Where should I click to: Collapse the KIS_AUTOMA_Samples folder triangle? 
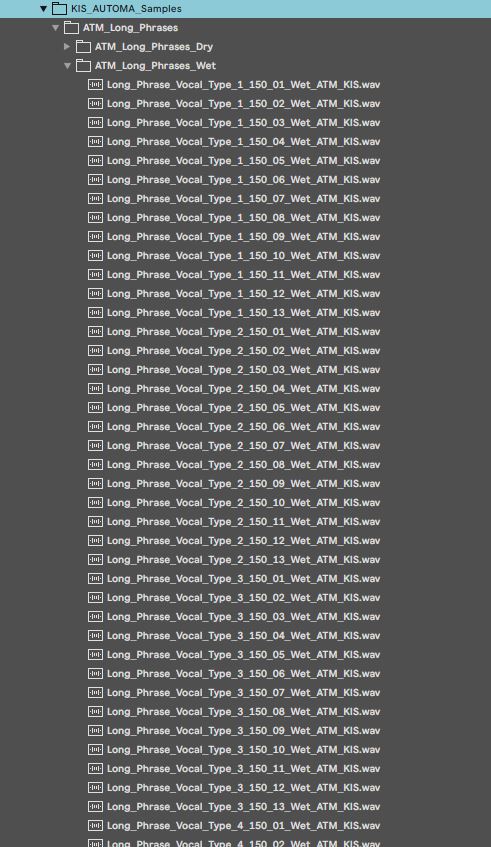(44, 9)
